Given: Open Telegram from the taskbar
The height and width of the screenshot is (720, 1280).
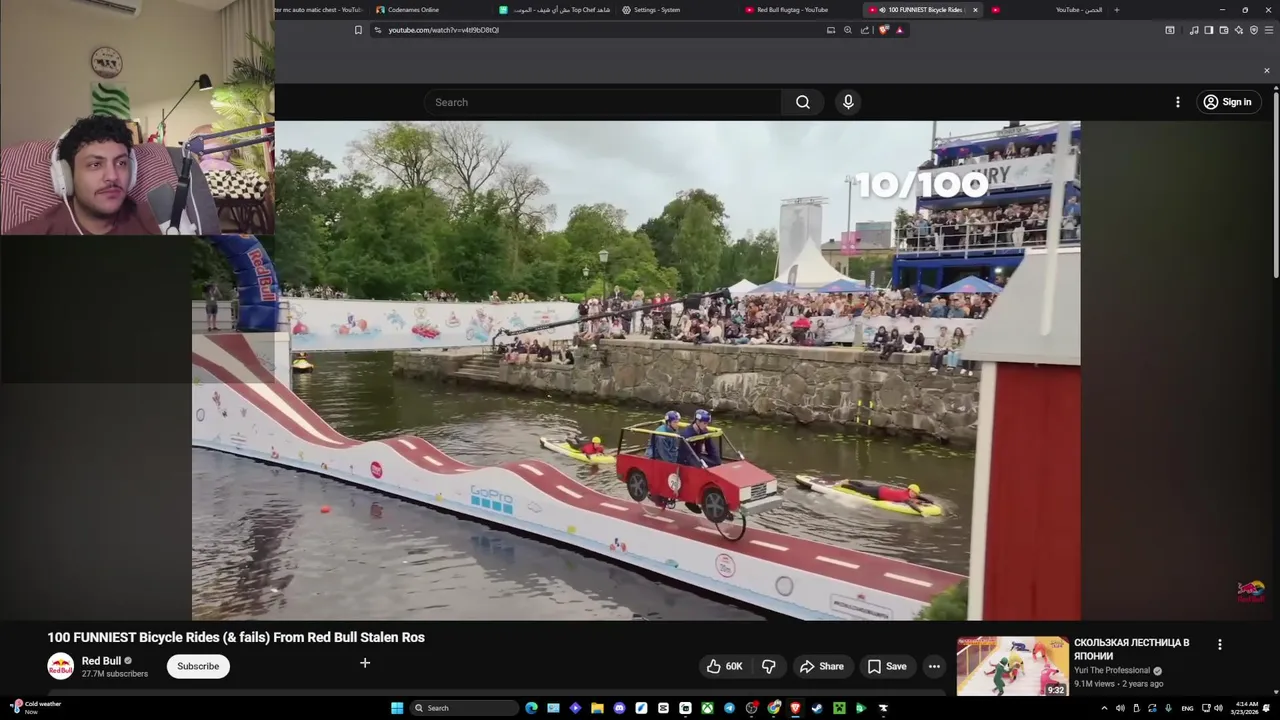Looking at the screenshot, I should click(x=729, y=708).
